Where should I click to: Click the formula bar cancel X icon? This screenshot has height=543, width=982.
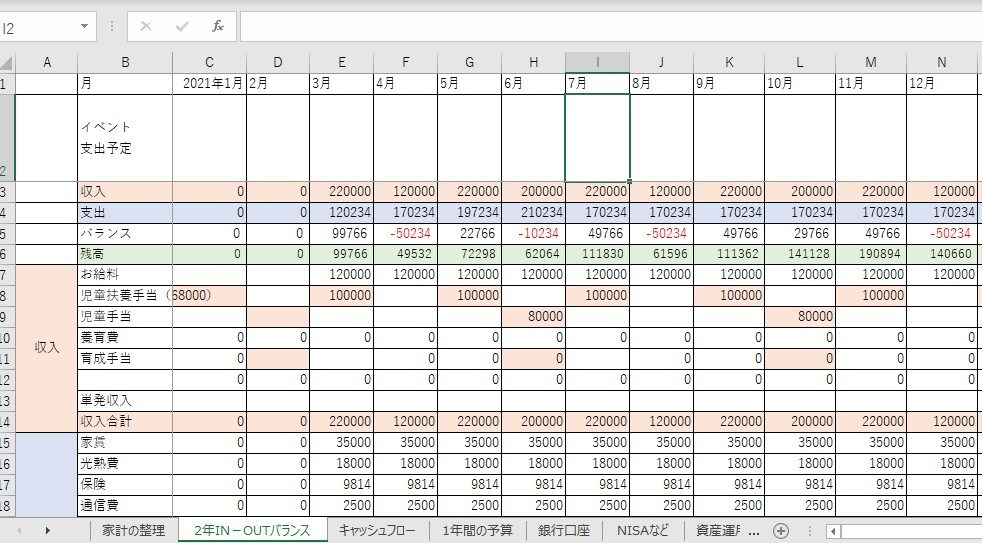(x=145, y=26)
